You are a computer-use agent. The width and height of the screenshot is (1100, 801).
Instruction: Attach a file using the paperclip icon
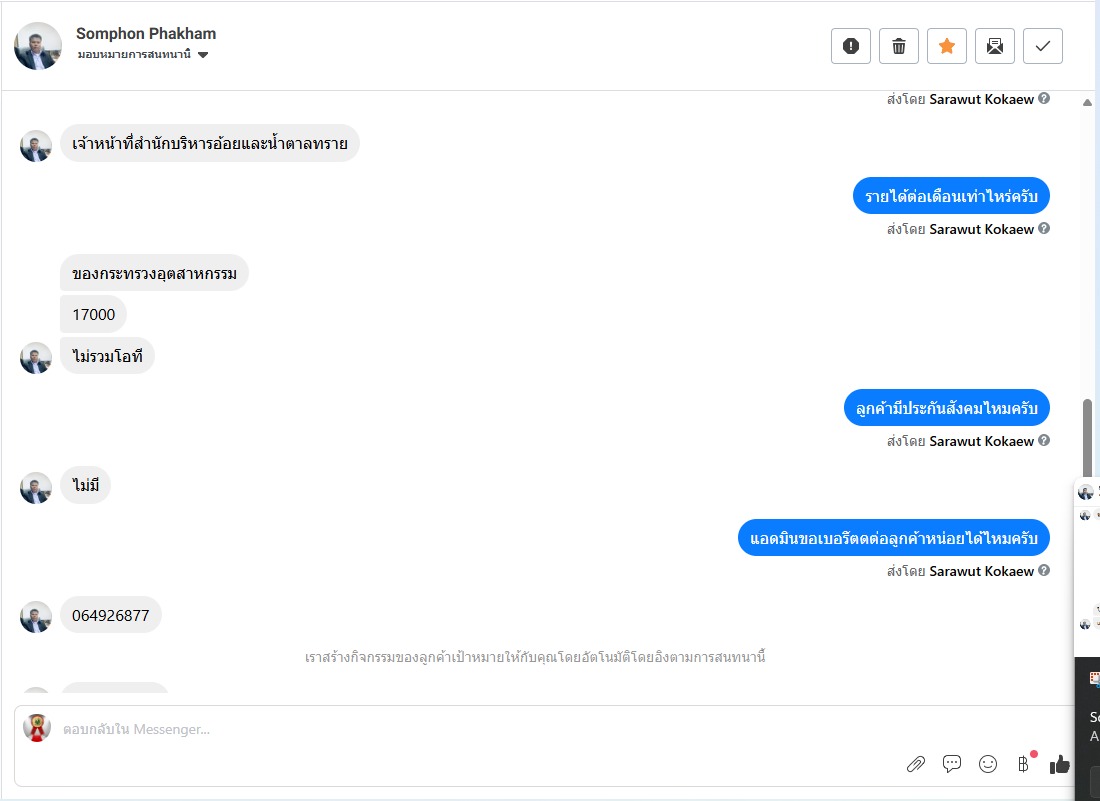coord(916,764)
